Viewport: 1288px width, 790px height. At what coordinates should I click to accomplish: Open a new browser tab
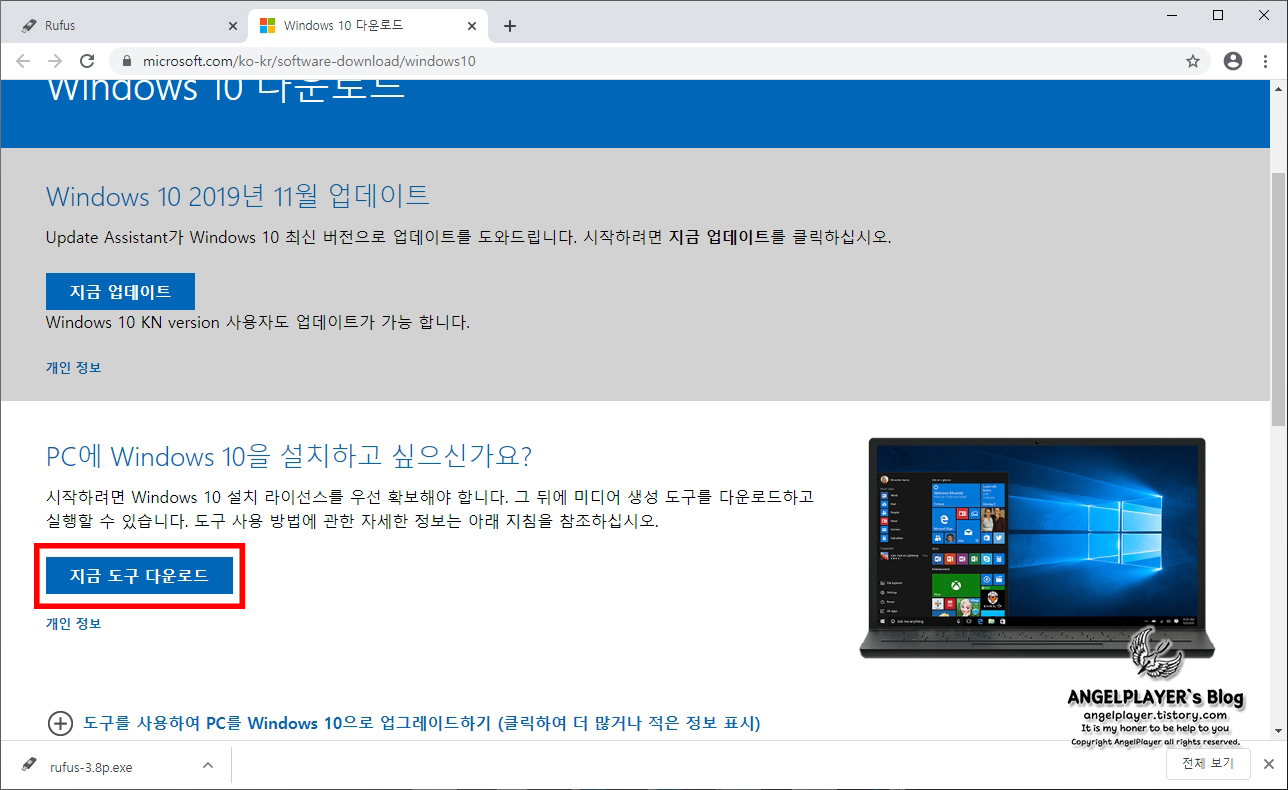(x=510, y=26)
